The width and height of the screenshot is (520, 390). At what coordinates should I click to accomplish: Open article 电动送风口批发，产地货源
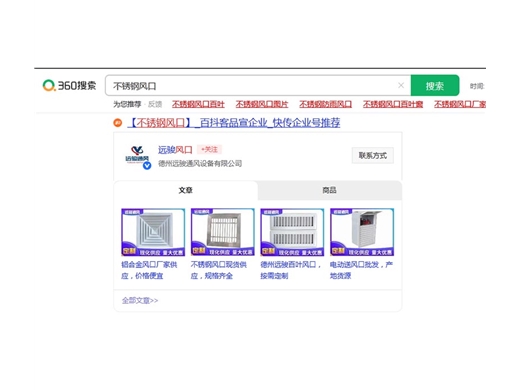[361, 270]
